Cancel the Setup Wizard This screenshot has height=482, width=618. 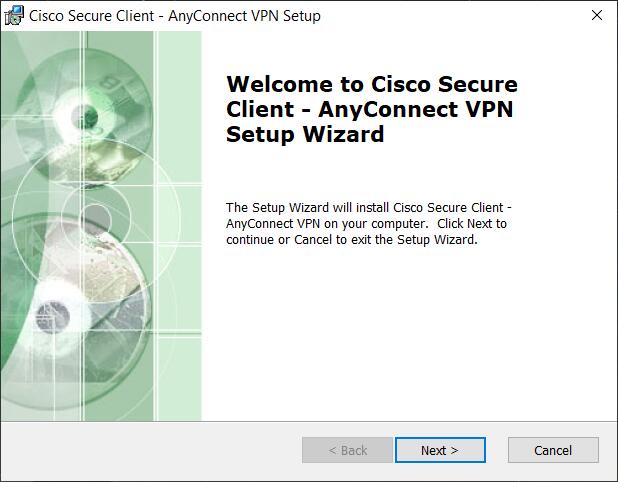click(x=552, y=450)
